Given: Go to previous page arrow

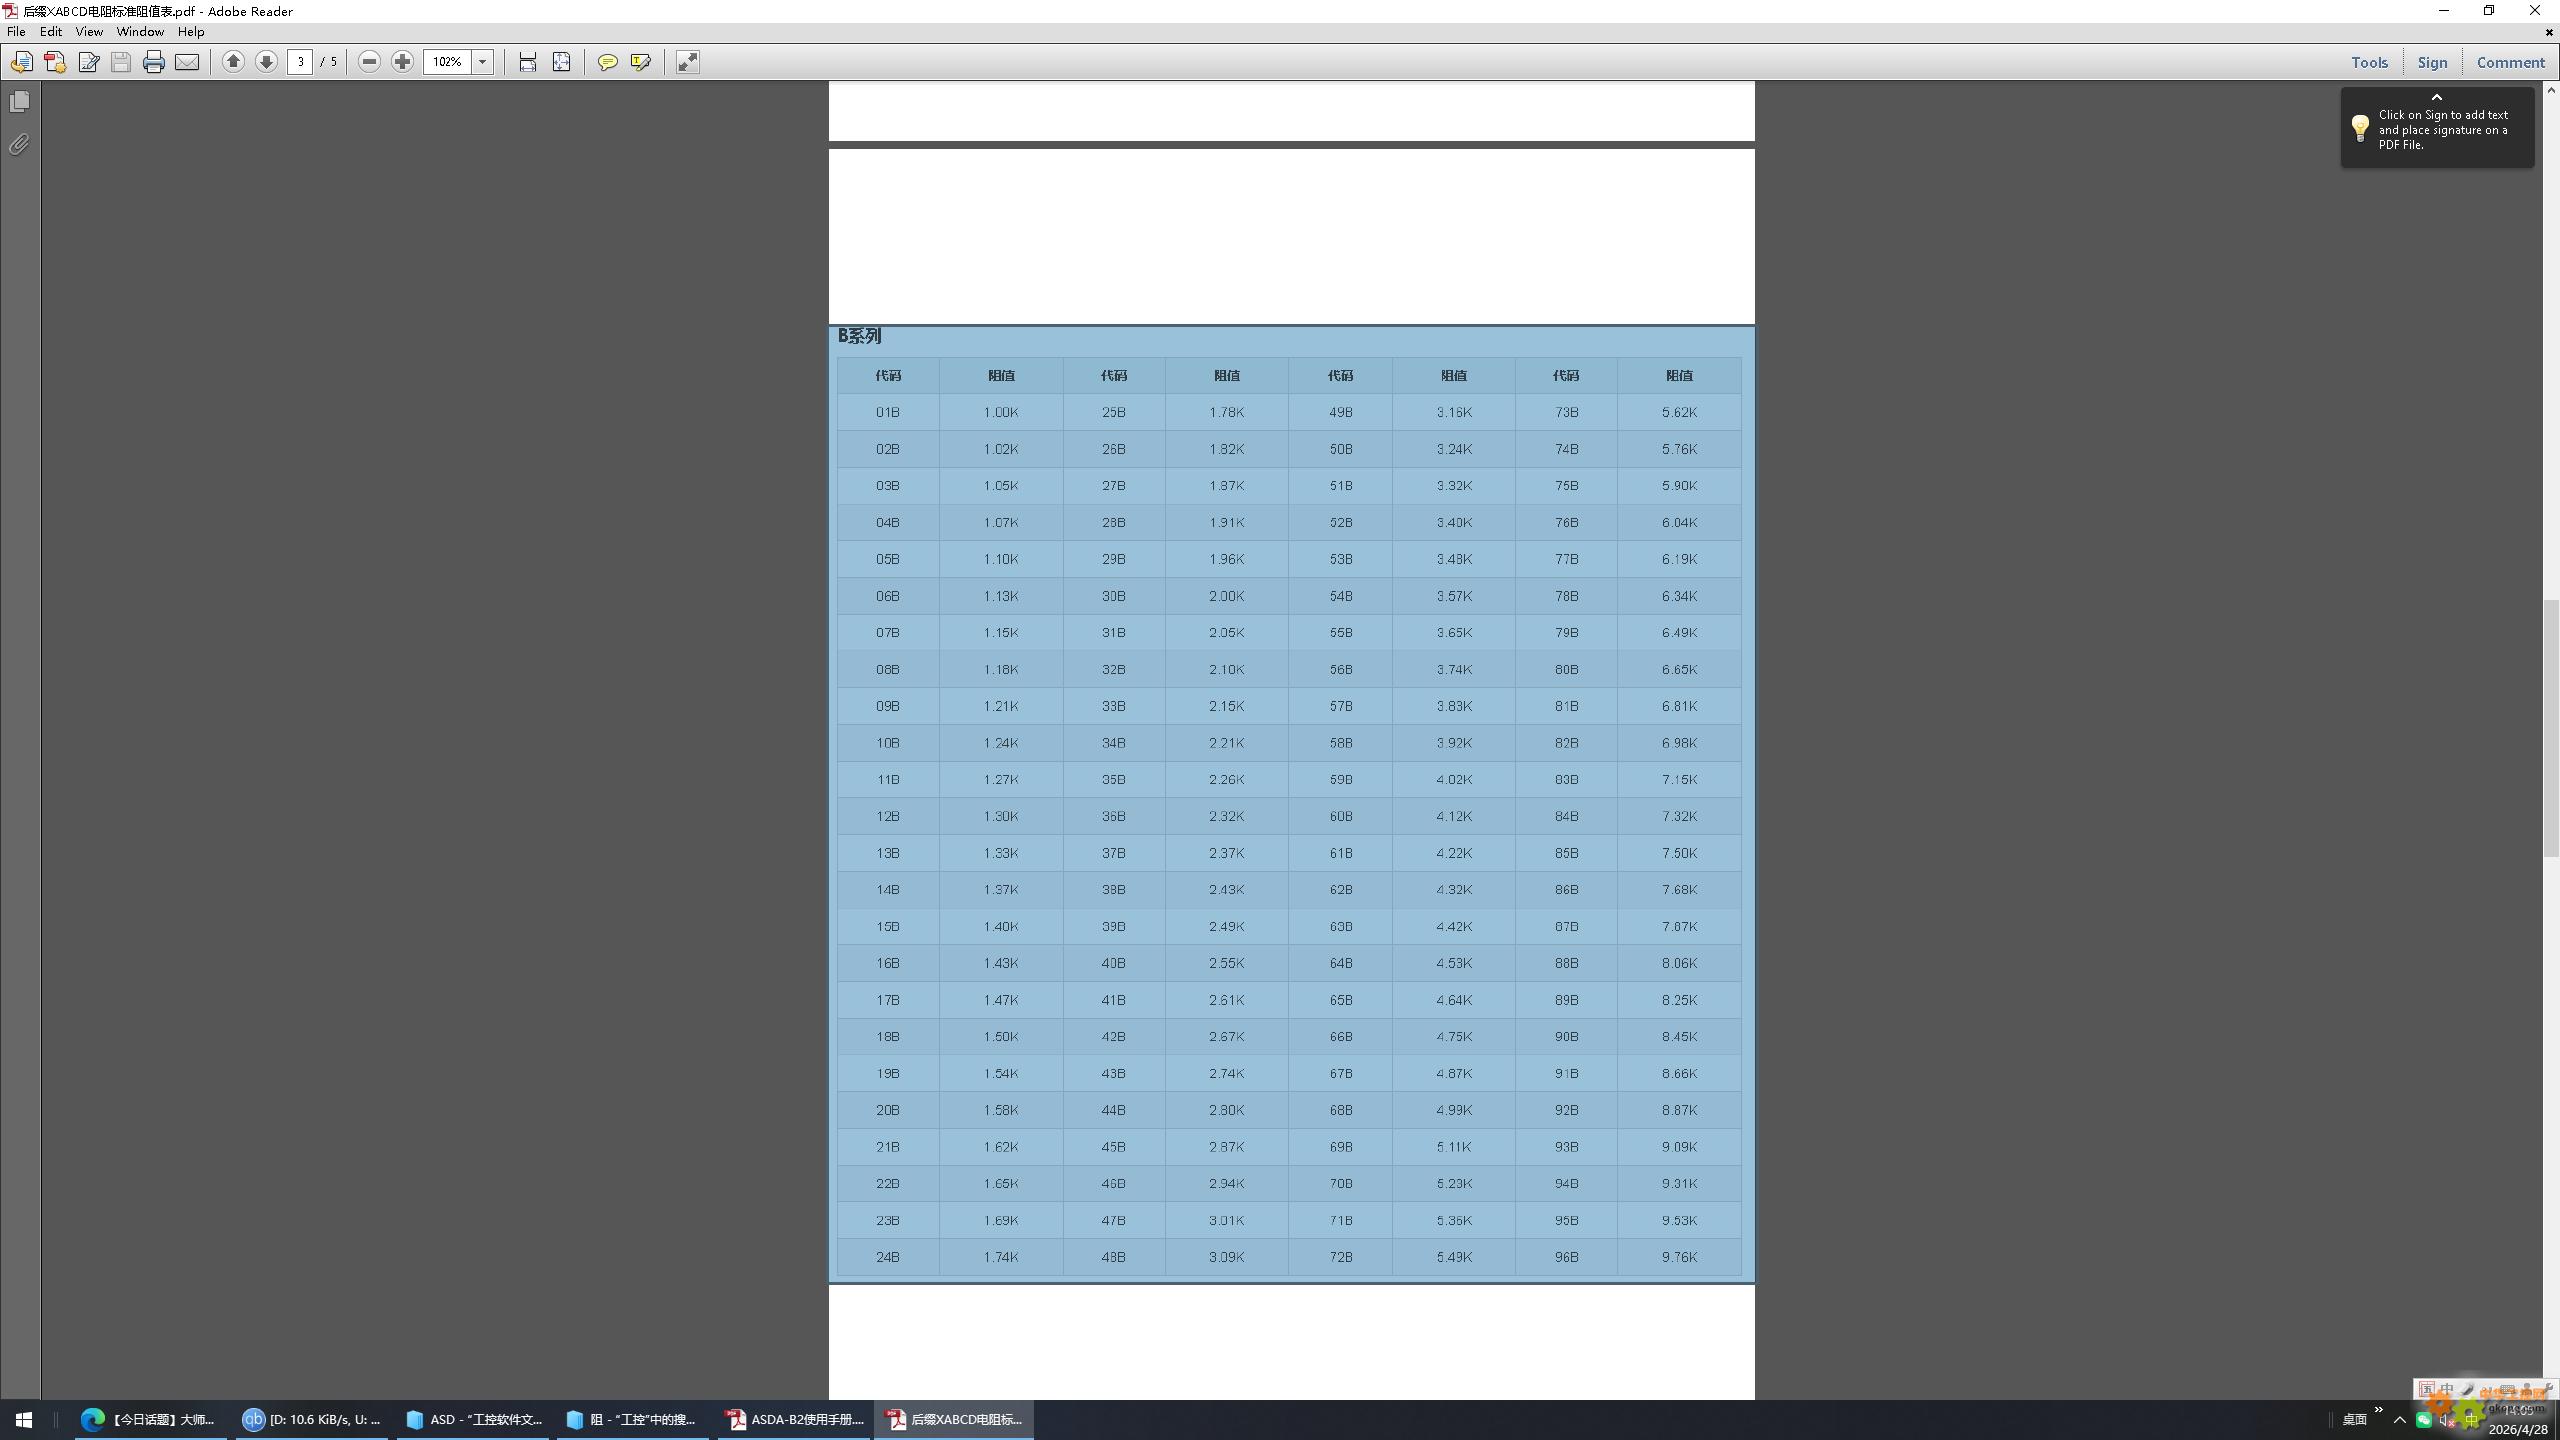Looking at the screenshot, I should pyautogui.click(x=233, y=62).
